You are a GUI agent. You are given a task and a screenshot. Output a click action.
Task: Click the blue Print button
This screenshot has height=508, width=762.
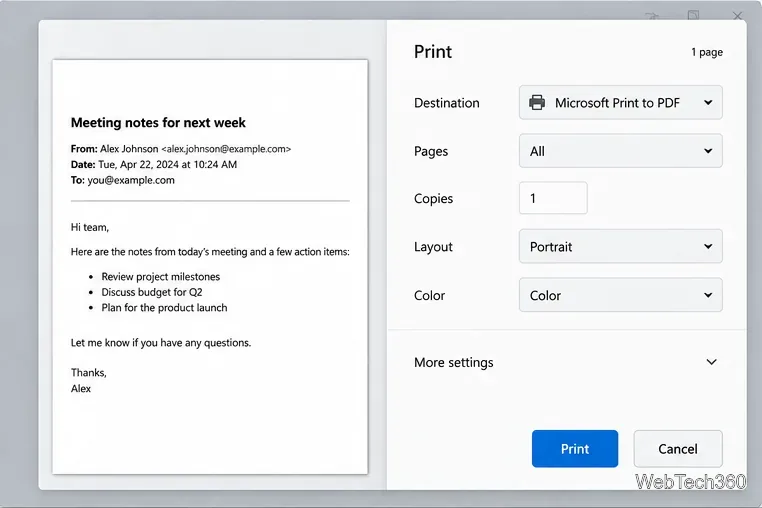click(575, 449)
